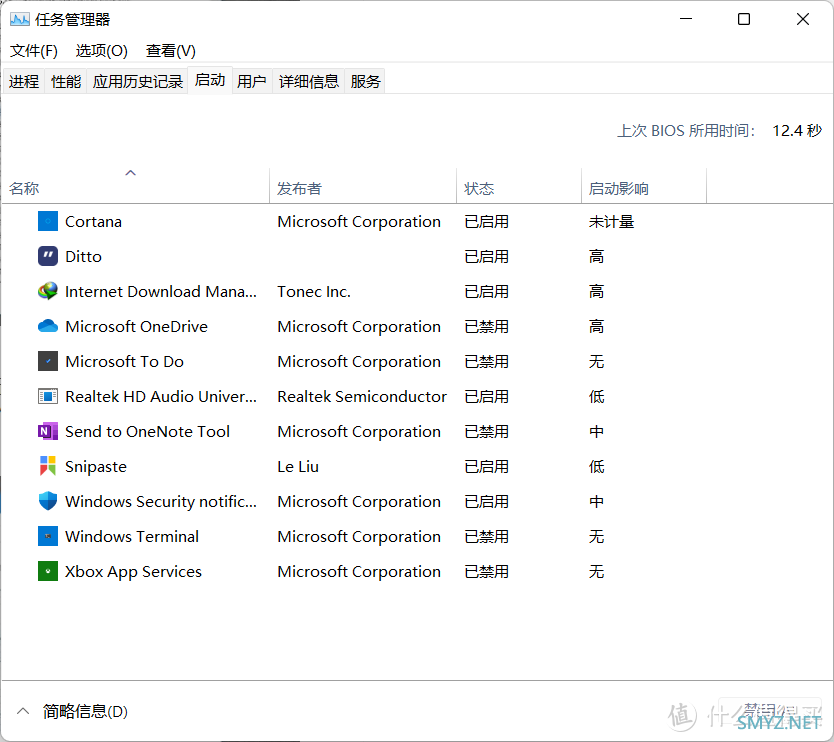This screenshot has width=834, height=742.
Task: Sort by the 名称 column header
Action: pyautogui.click(x=136, y=186)
